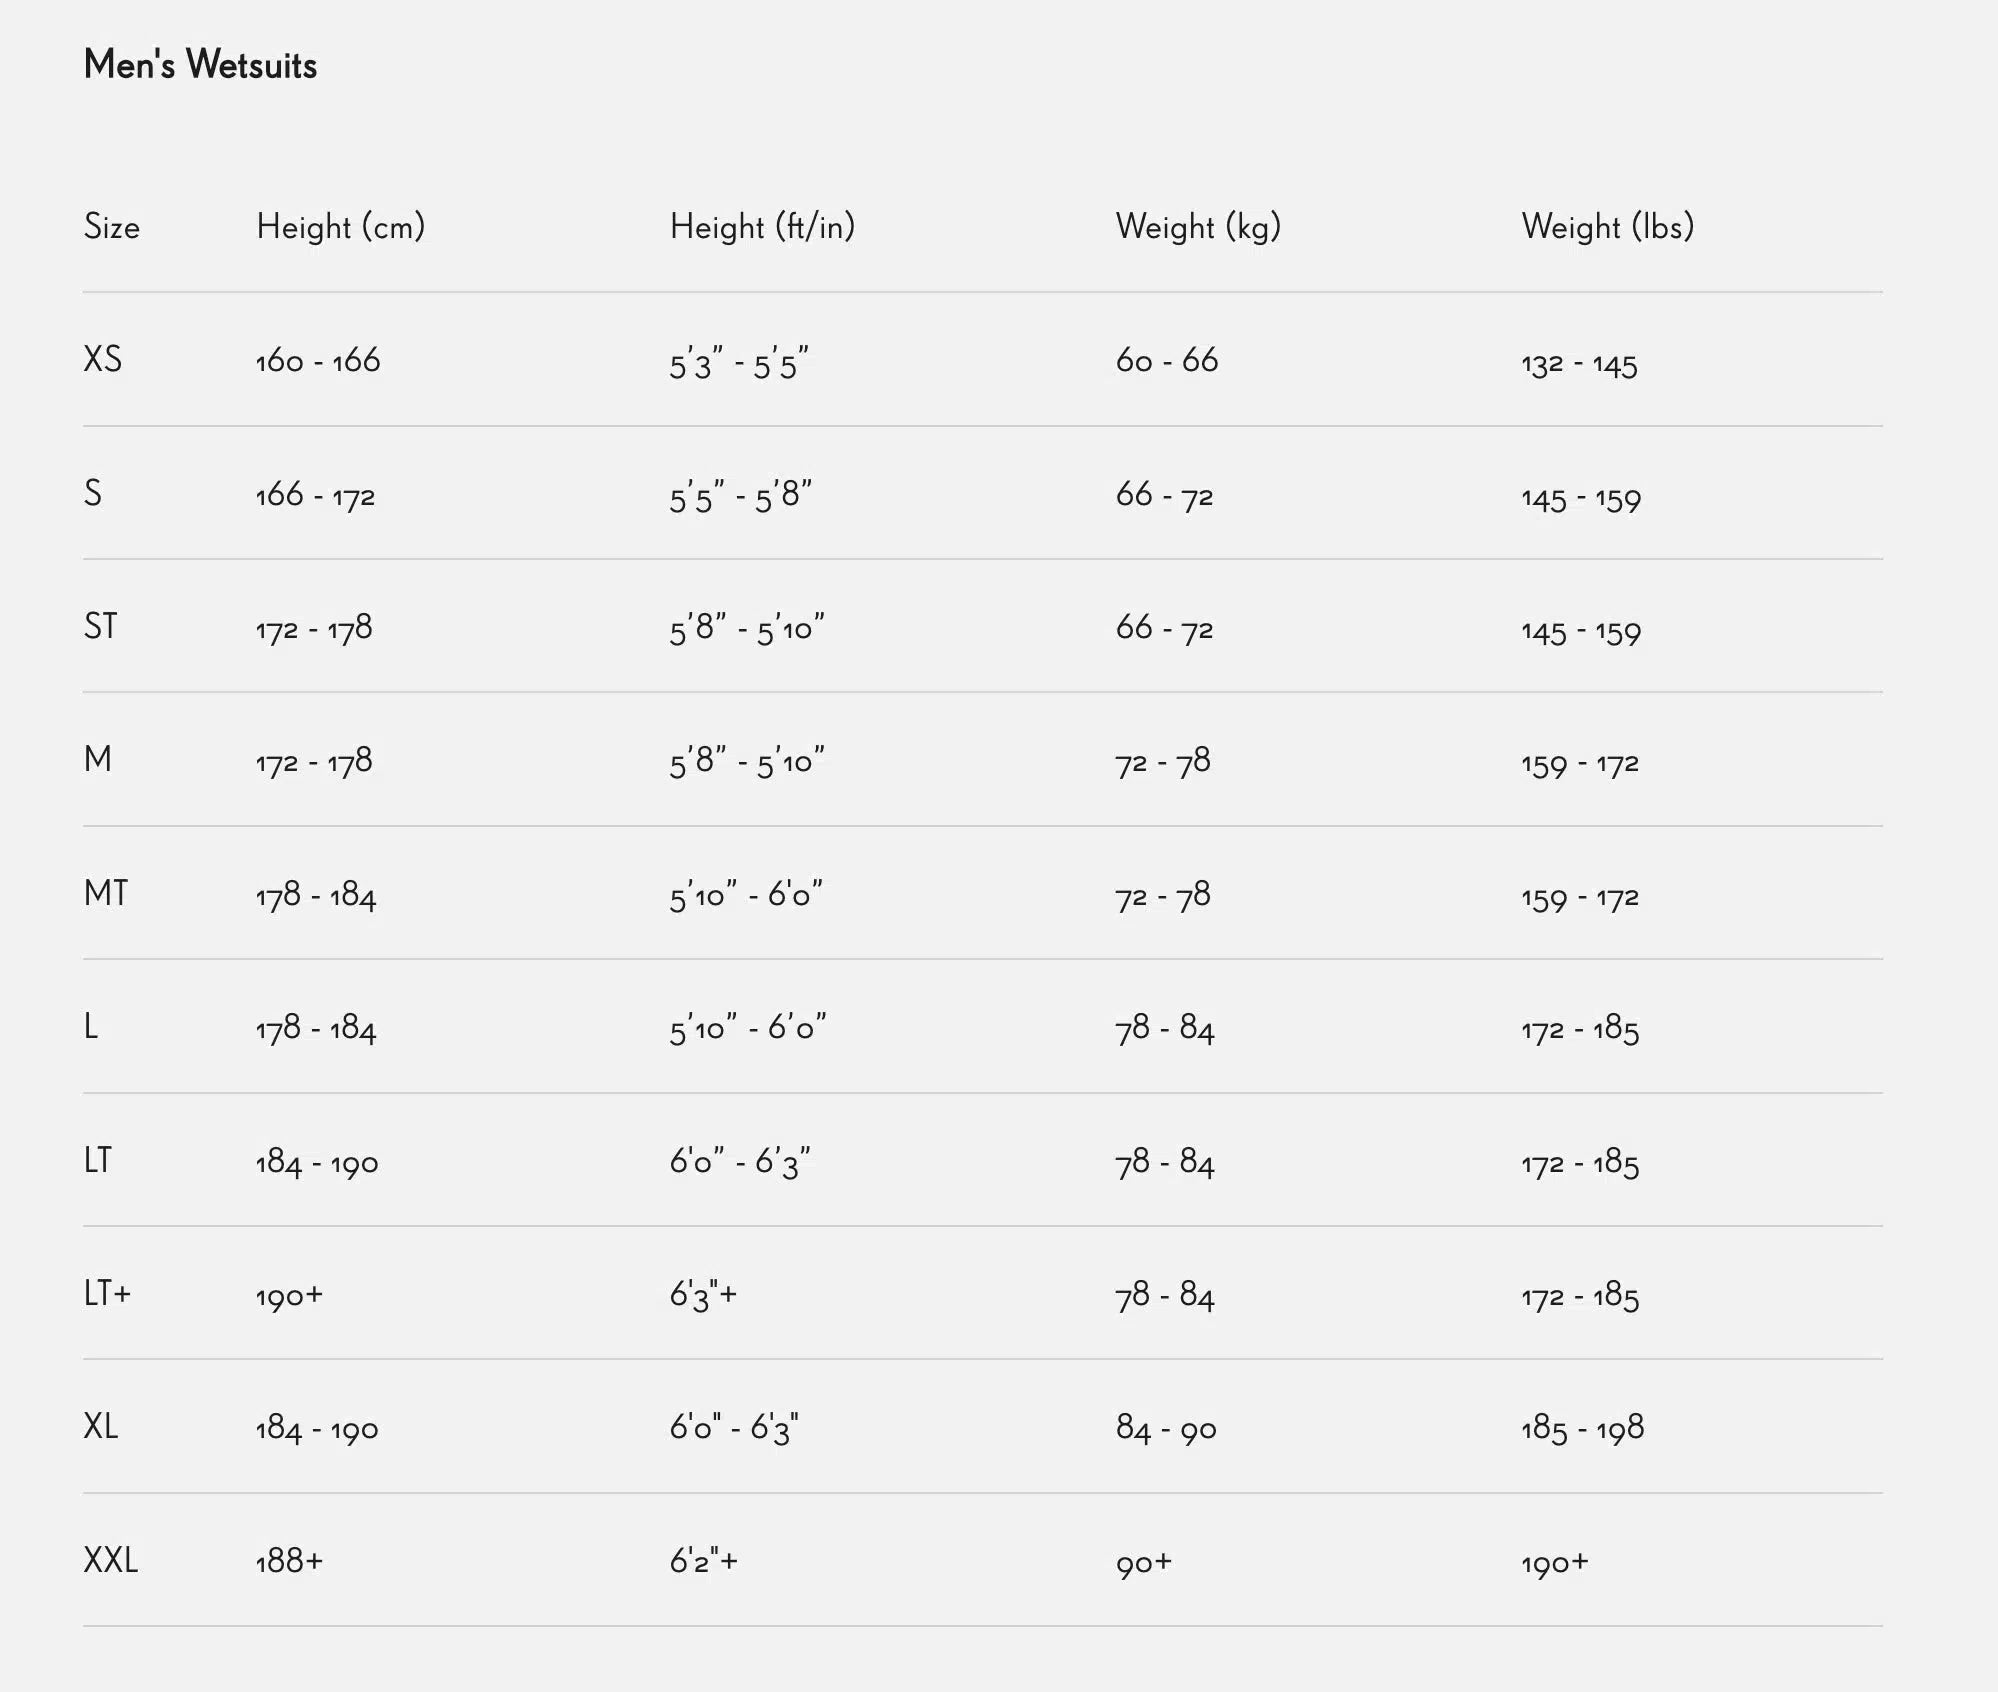Click the Size column header

pyautogui.click(x=111, y=227)
